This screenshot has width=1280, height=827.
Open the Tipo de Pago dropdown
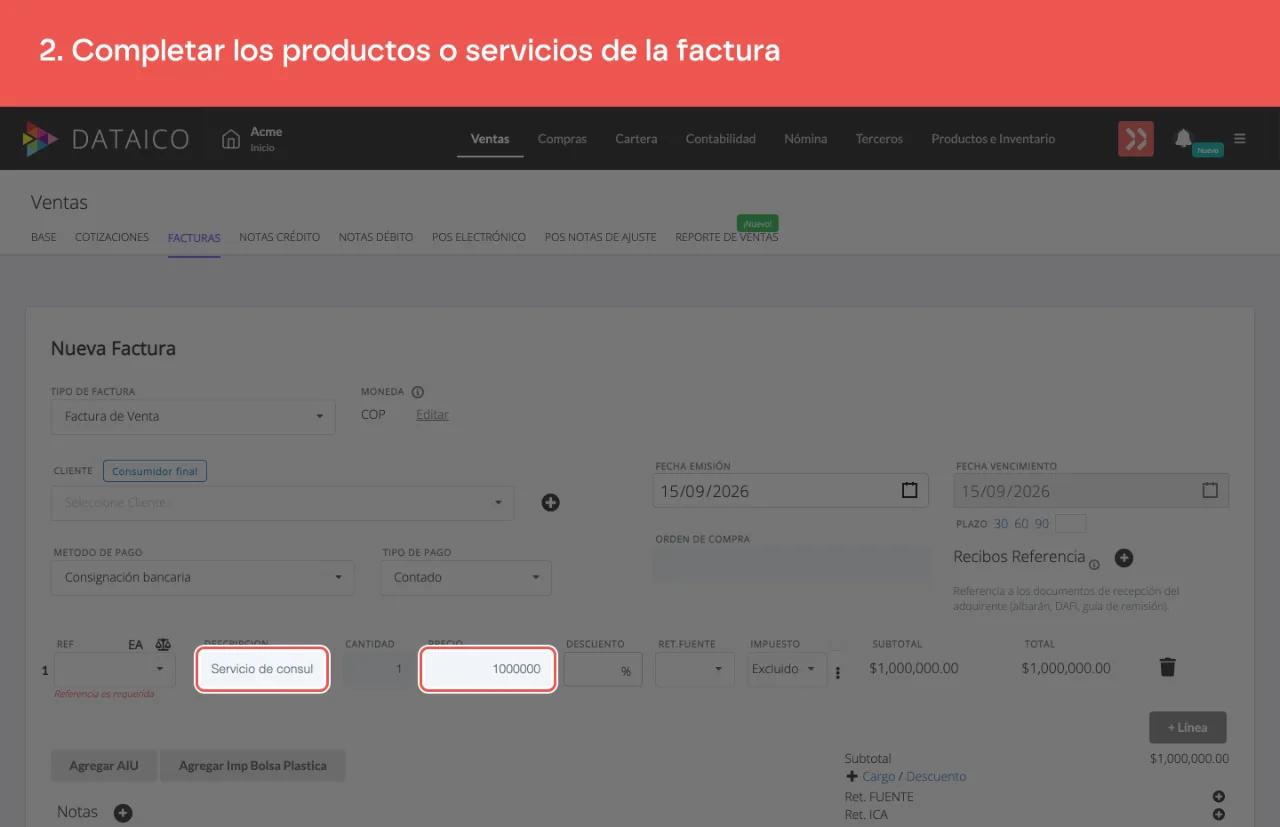[x=466, y=577]
